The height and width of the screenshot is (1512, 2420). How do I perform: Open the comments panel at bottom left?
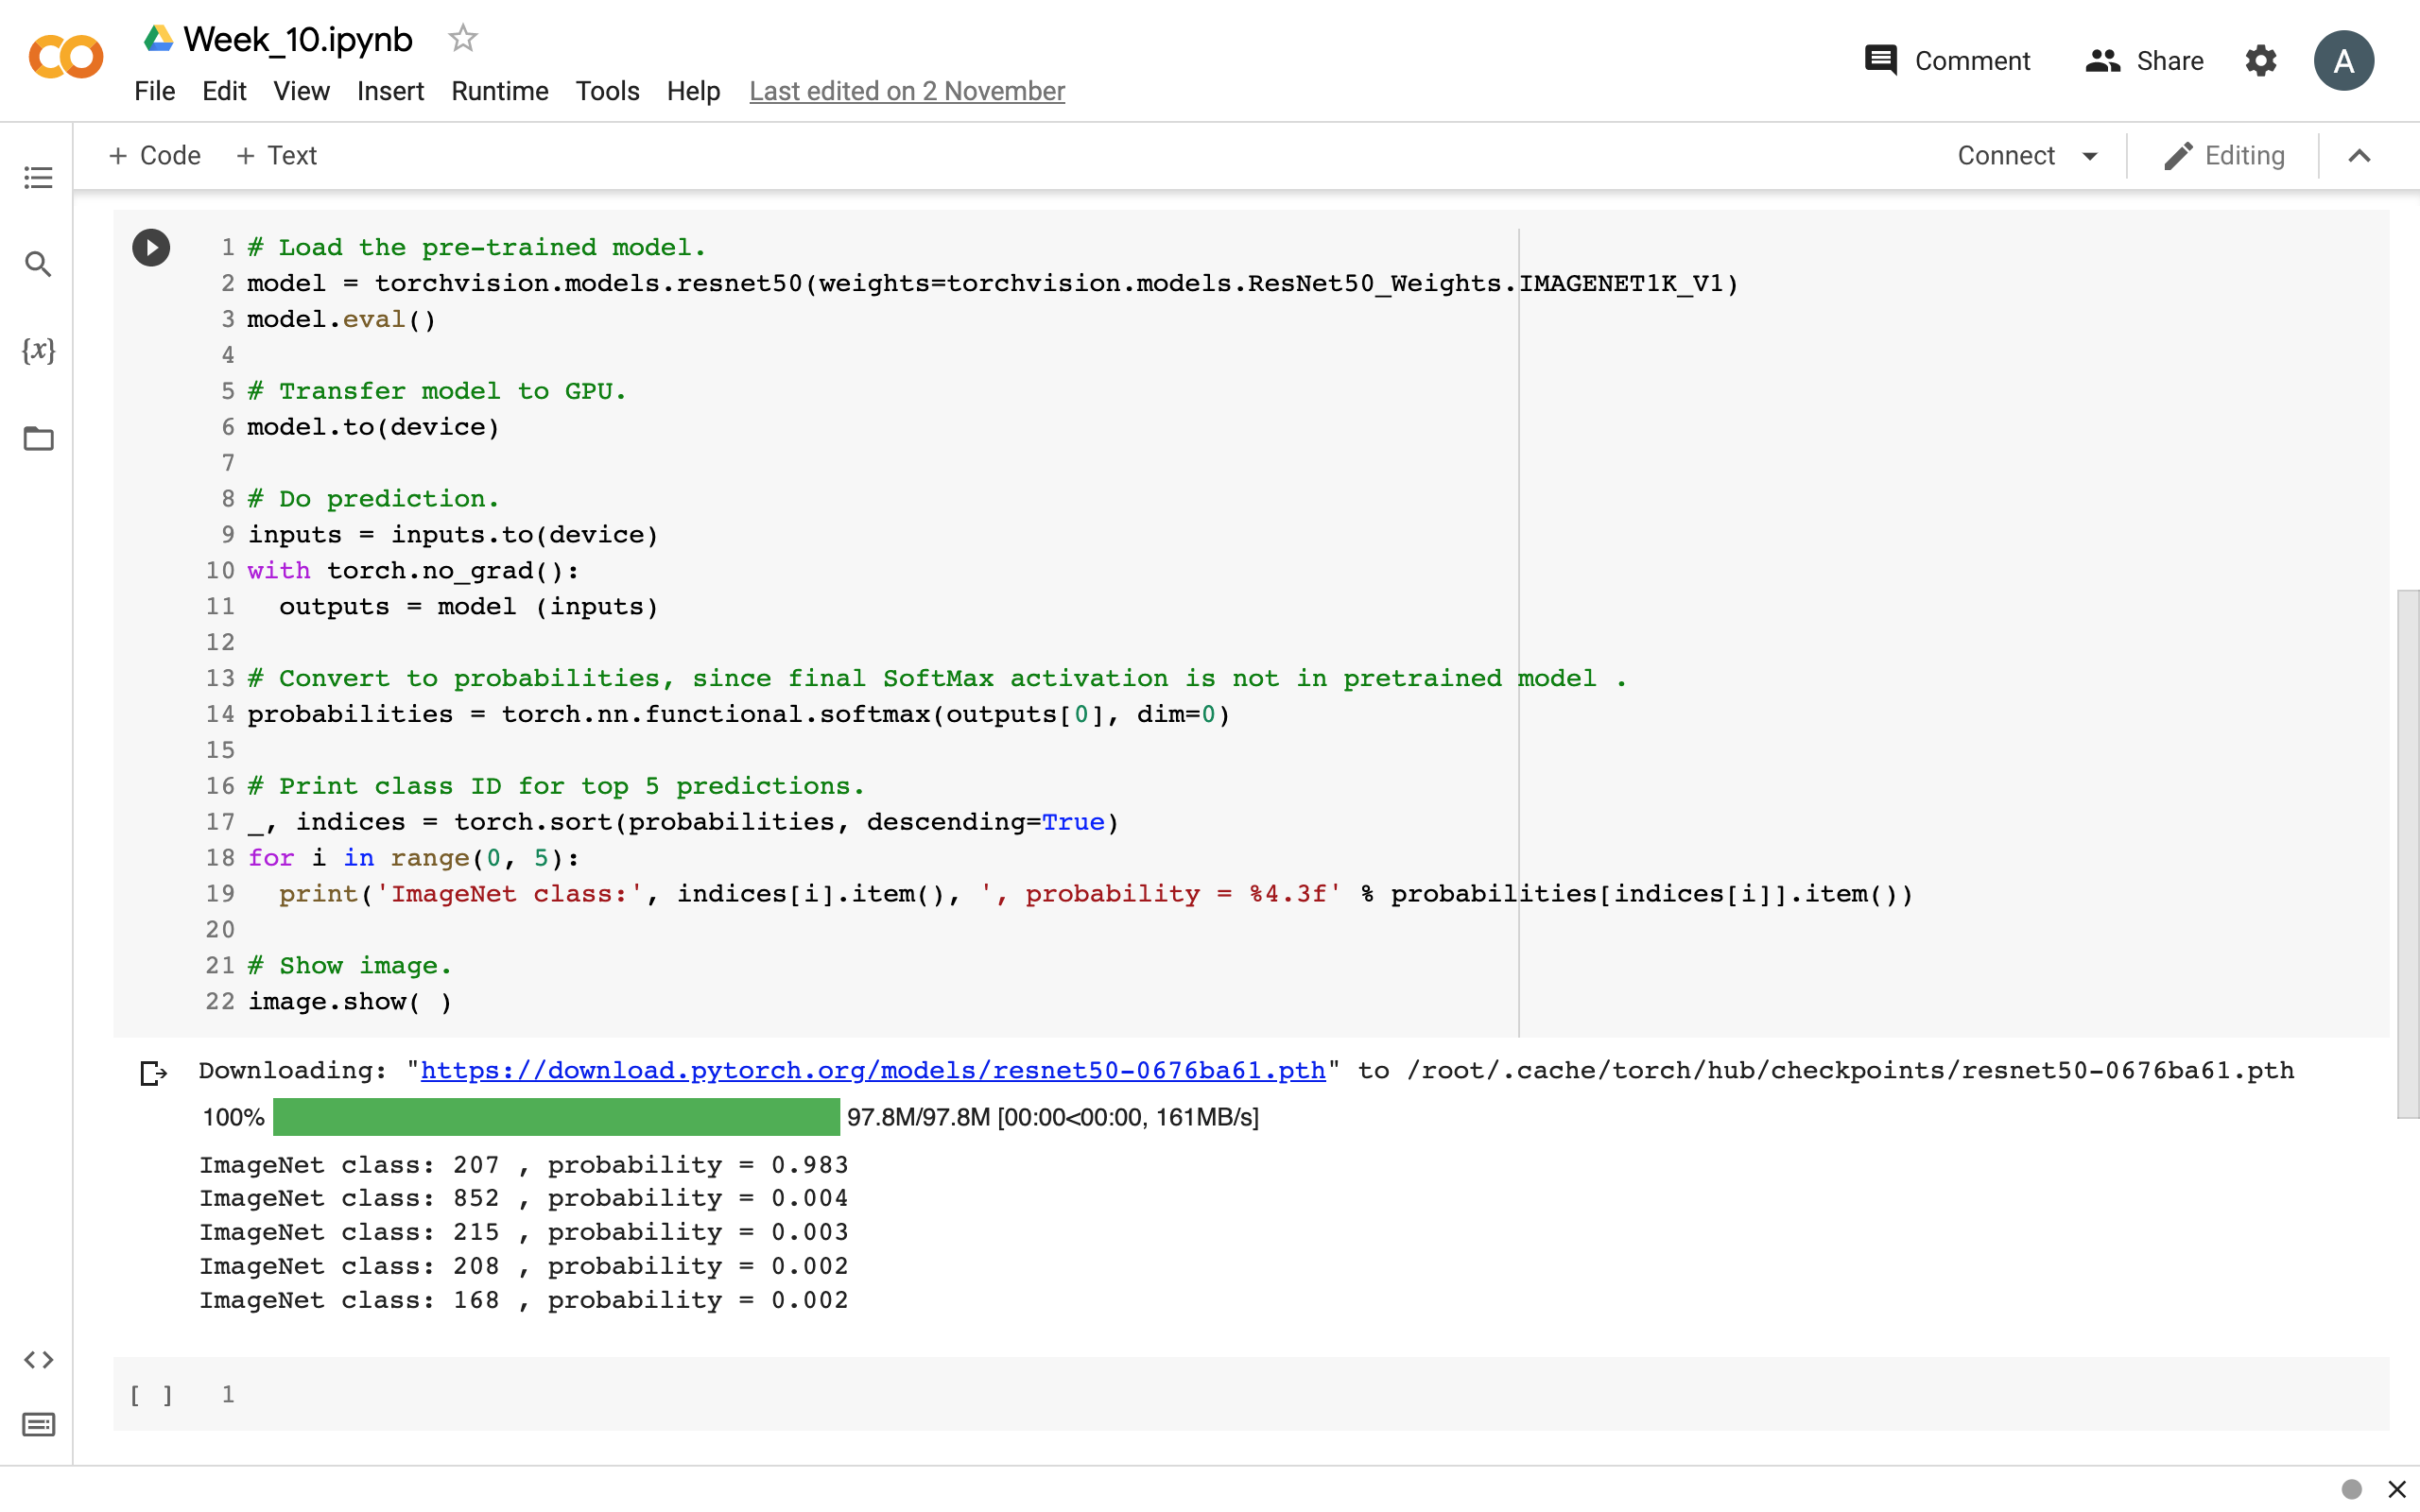tap(38, 1426)
